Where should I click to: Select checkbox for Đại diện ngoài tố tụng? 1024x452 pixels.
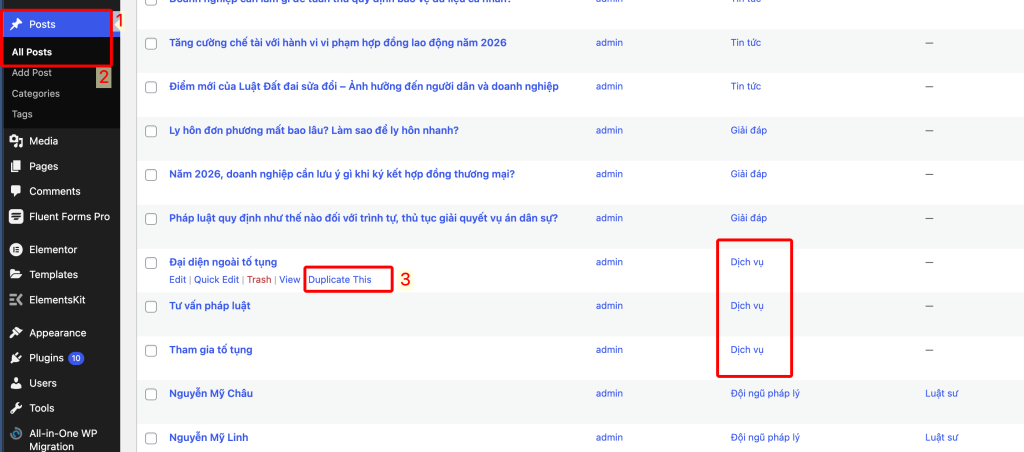(x=151, y=263)
